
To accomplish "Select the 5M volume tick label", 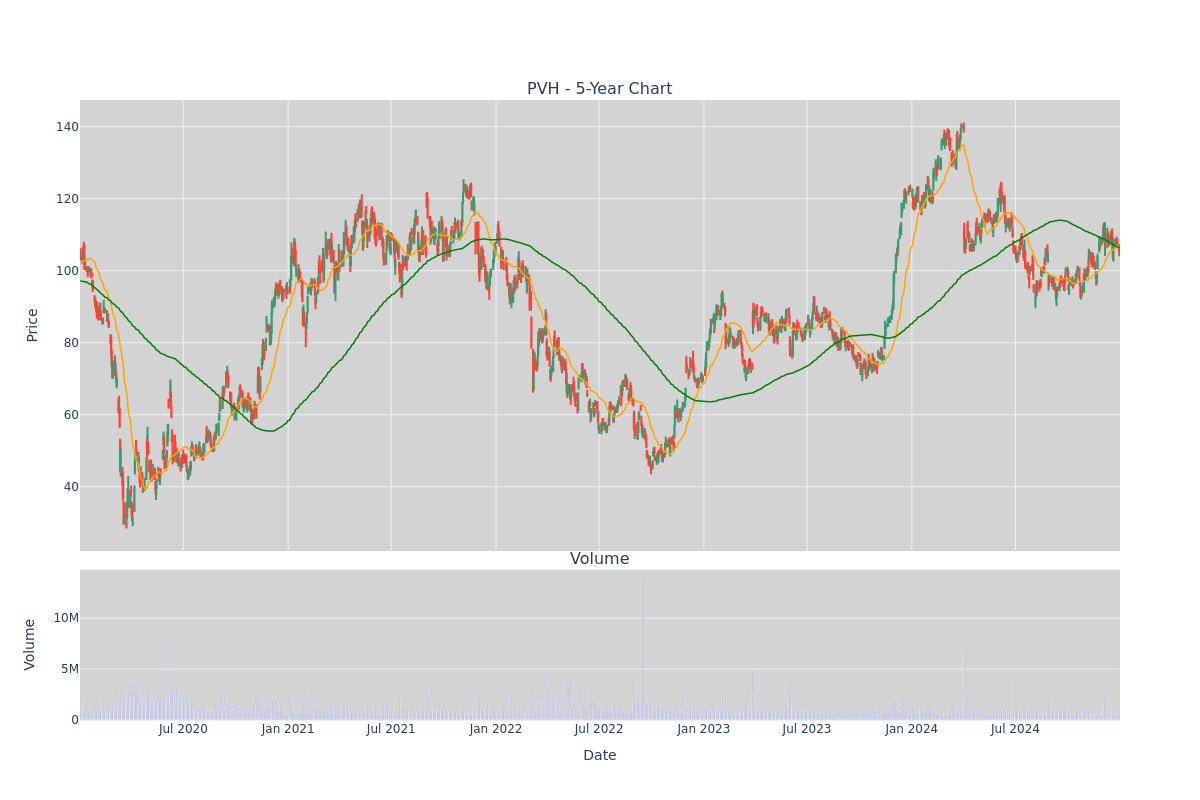I will pyautogui.click(x=70, y=669).
